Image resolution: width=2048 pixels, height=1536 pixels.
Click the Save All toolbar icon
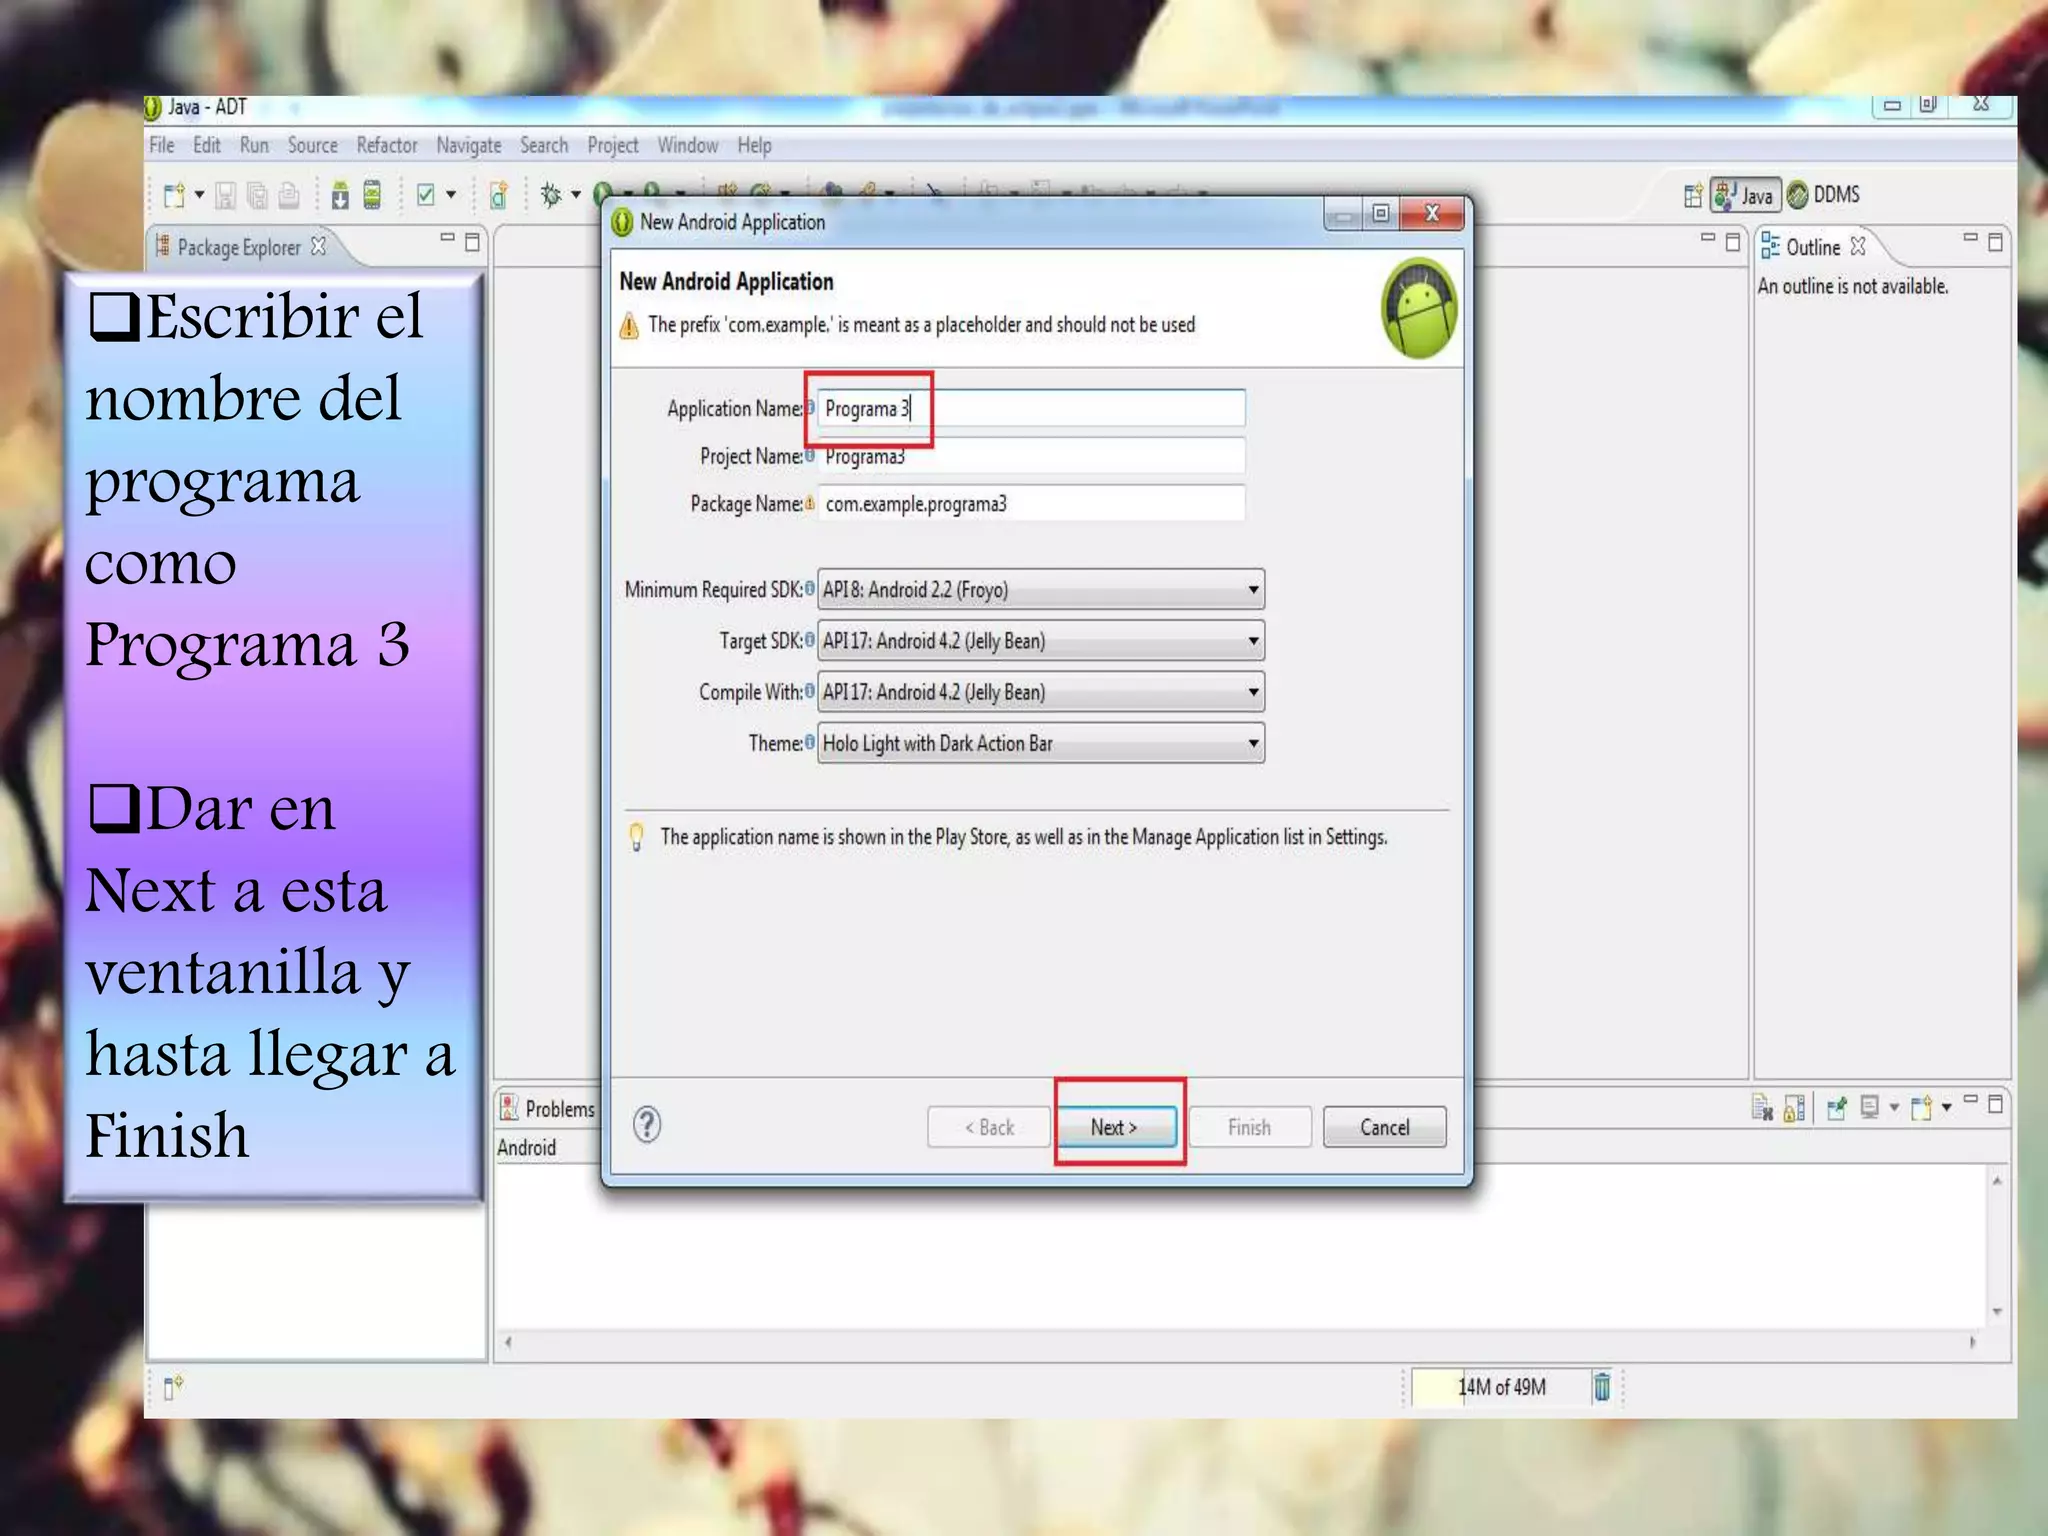(x=258, y=195)
